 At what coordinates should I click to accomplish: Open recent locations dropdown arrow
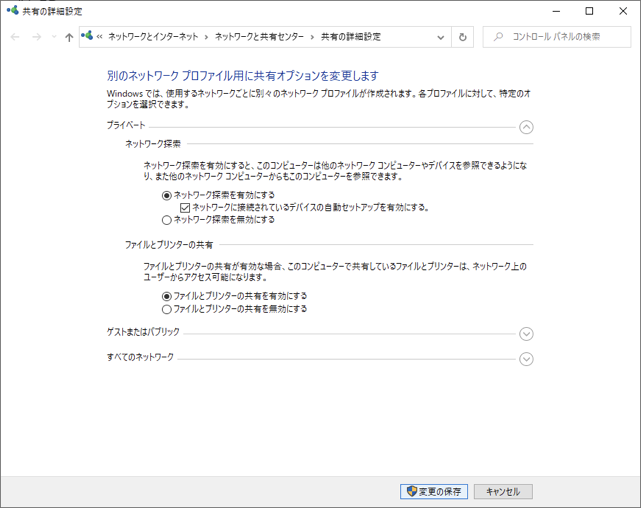tap(54, 37)
